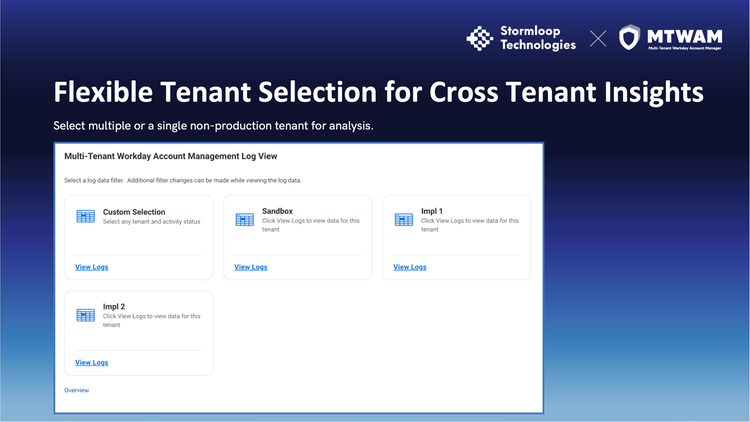Click the Impl 2 tenant table icon
The image size is (750, 422).
pos(86,315)
